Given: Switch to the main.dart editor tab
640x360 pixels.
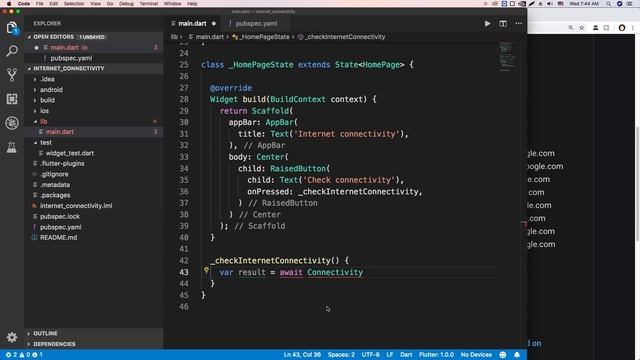Looking at the screenshot, I should point(192,24).
